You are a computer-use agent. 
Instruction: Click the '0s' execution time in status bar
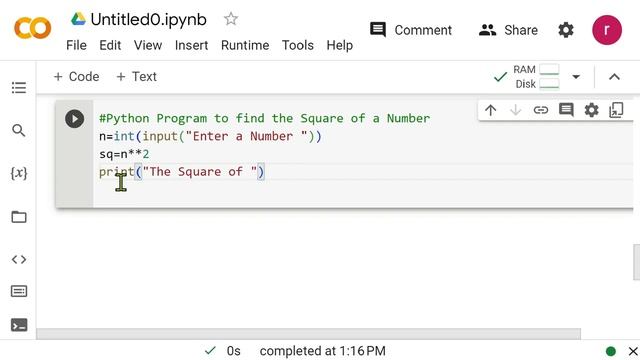[233, 351]
